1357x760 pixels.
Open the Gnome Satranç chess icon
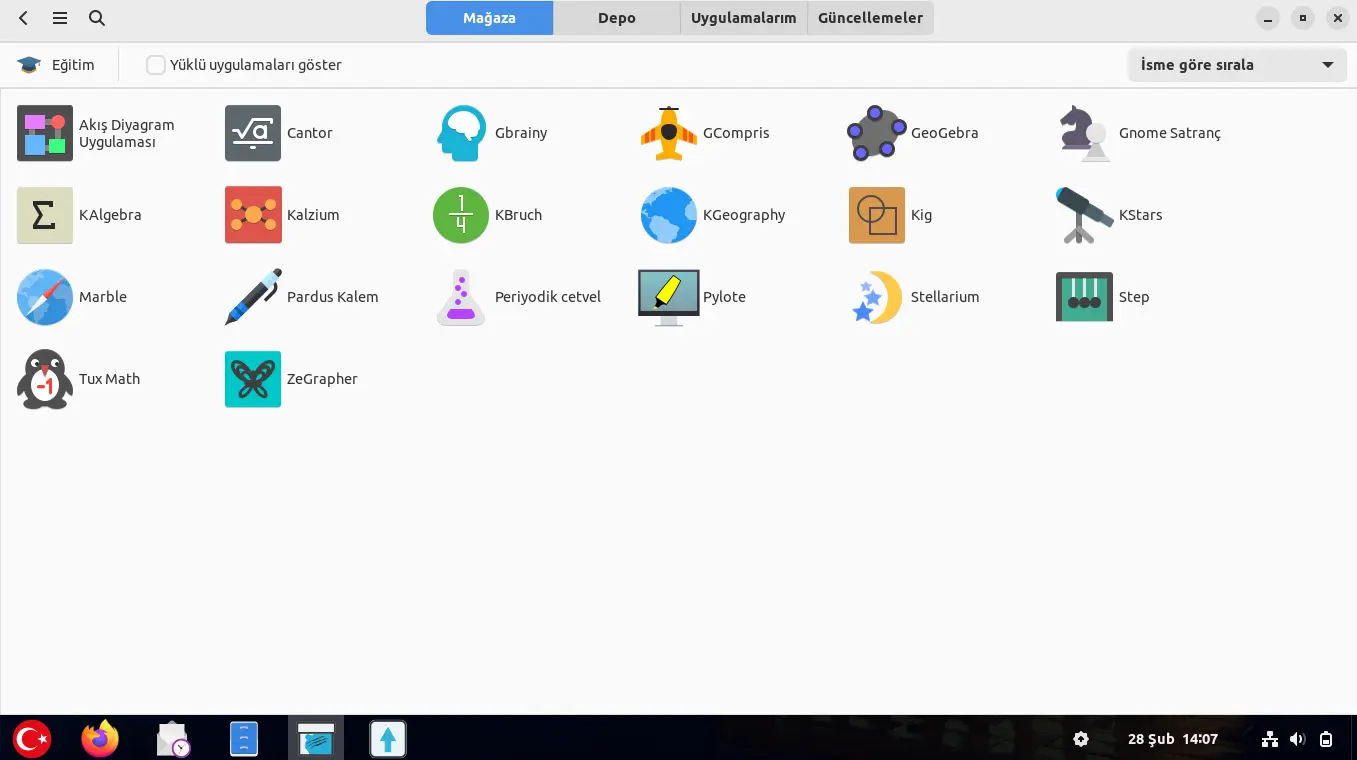pyautogui.click(x=1085, y=133)
